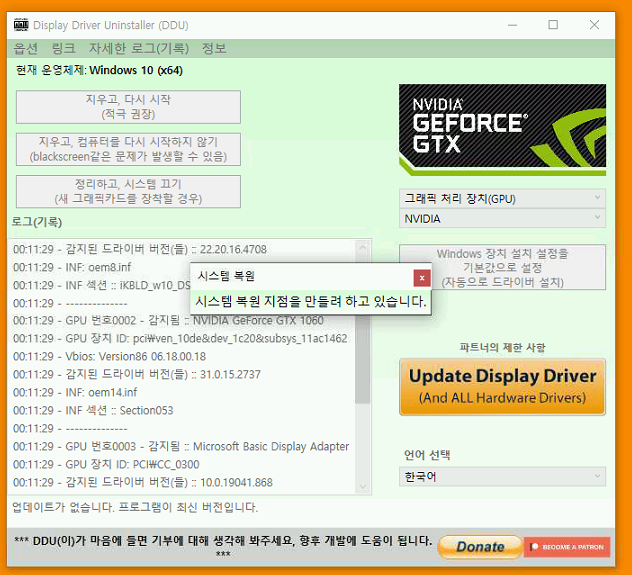
Task: Select log line GPU 장치 ID pci\ven_10de&dev_1c20
Action: pyautogui.click(x=180, y=338)
